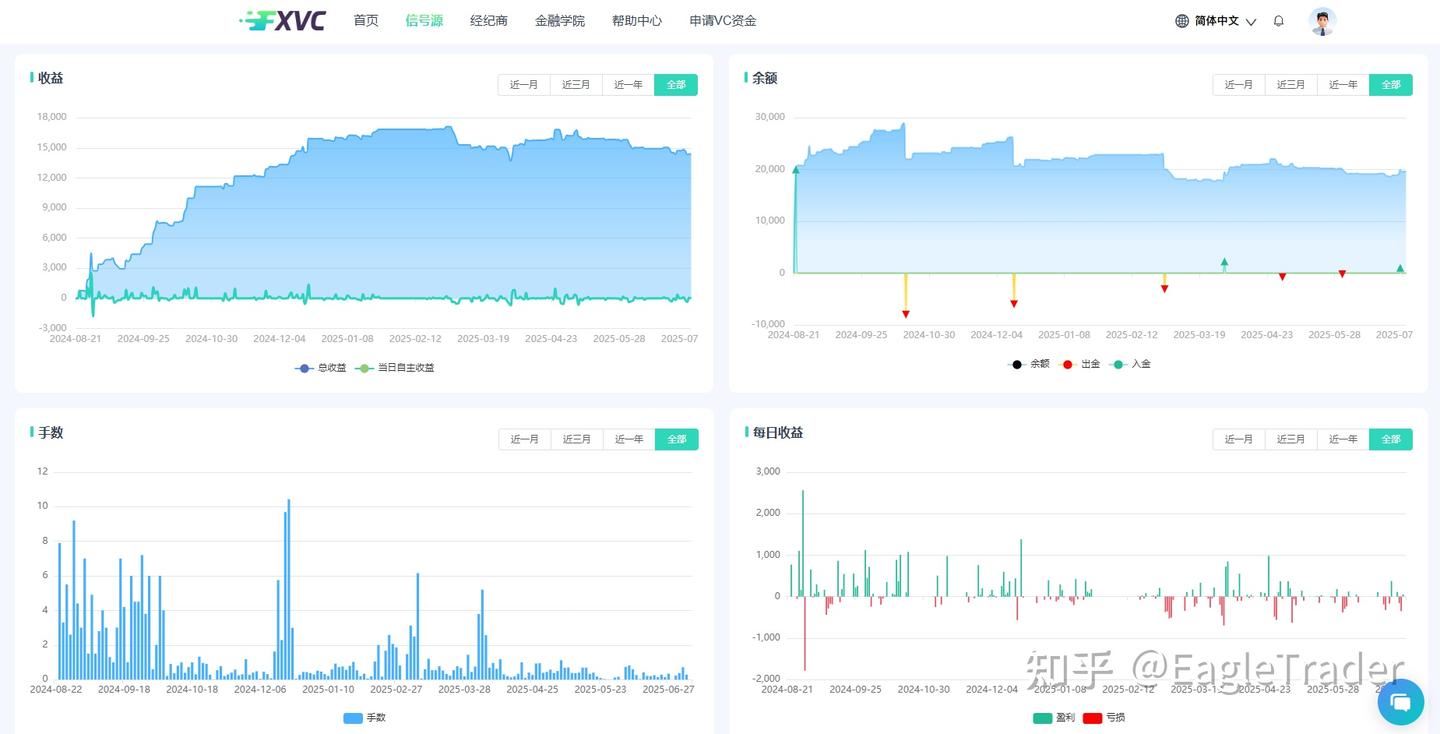Open the chat bubble in bottom right corner
This screenshot has height=734, width=1440.
(1400, 702)
